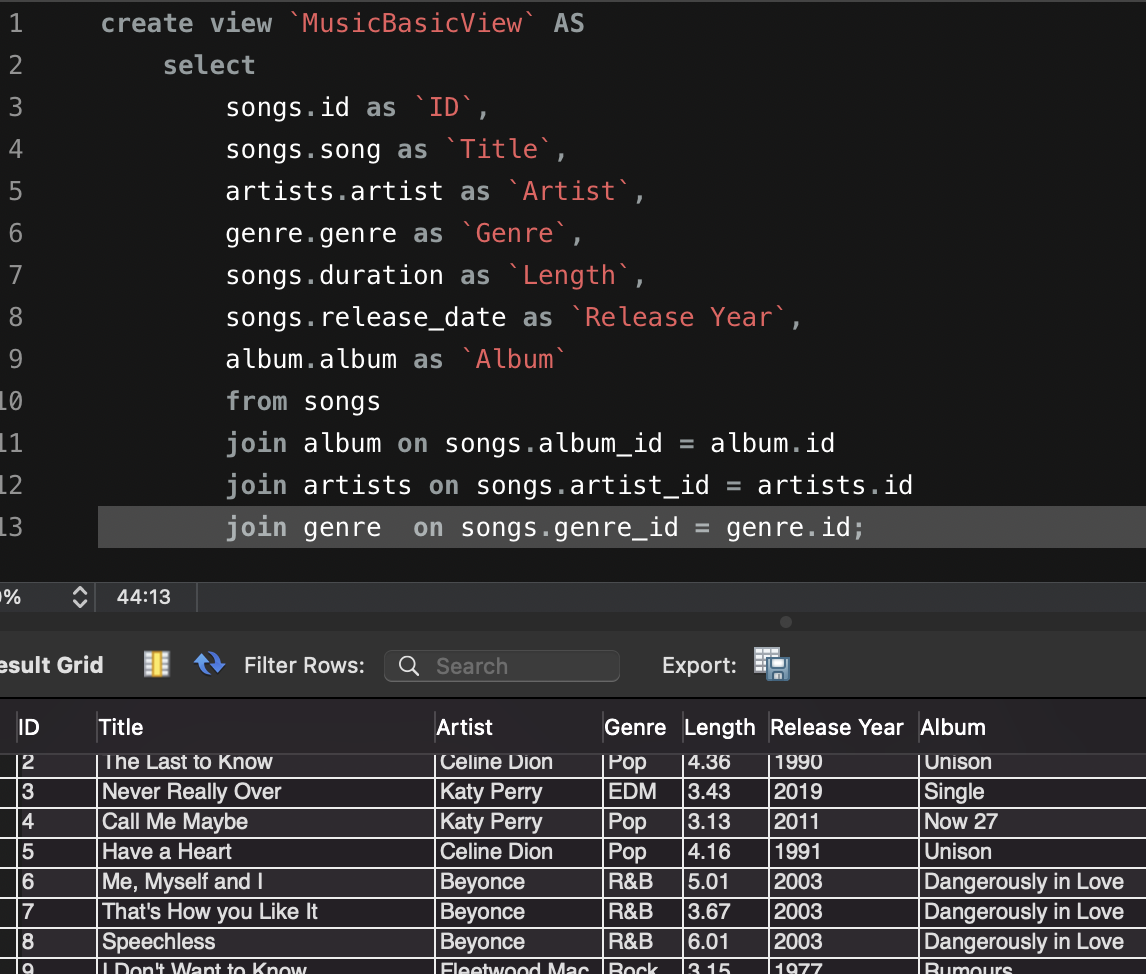1146x974 pixels.
Task: Click Dangerously in Love in the Speechless row
Action: 1032,942
